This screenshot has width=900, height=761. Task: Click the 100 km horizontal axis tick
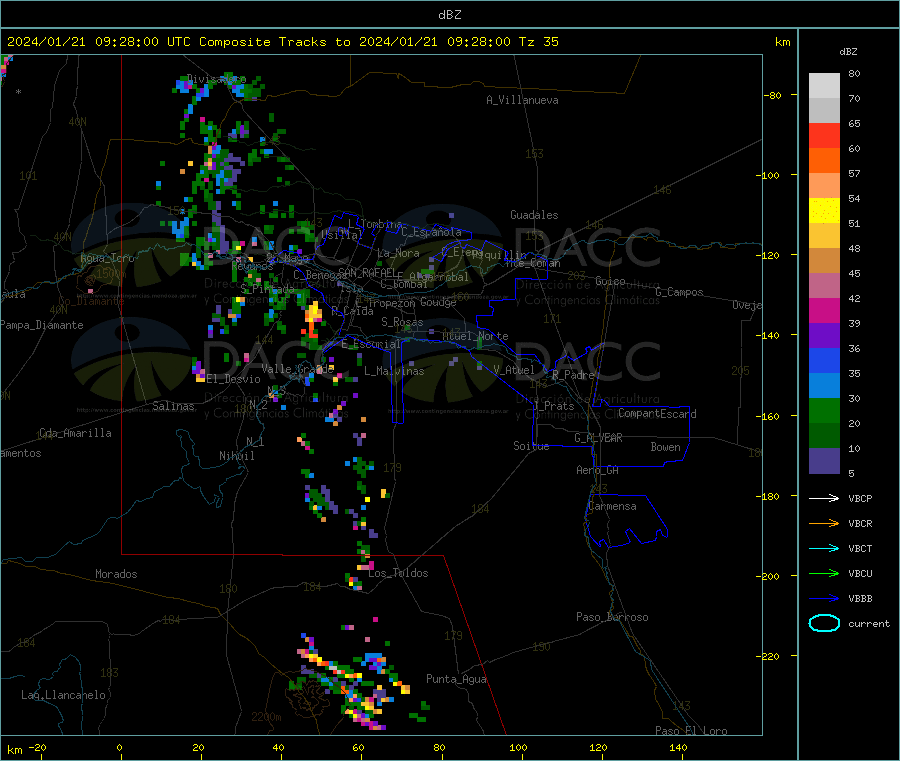coord(518,747)
